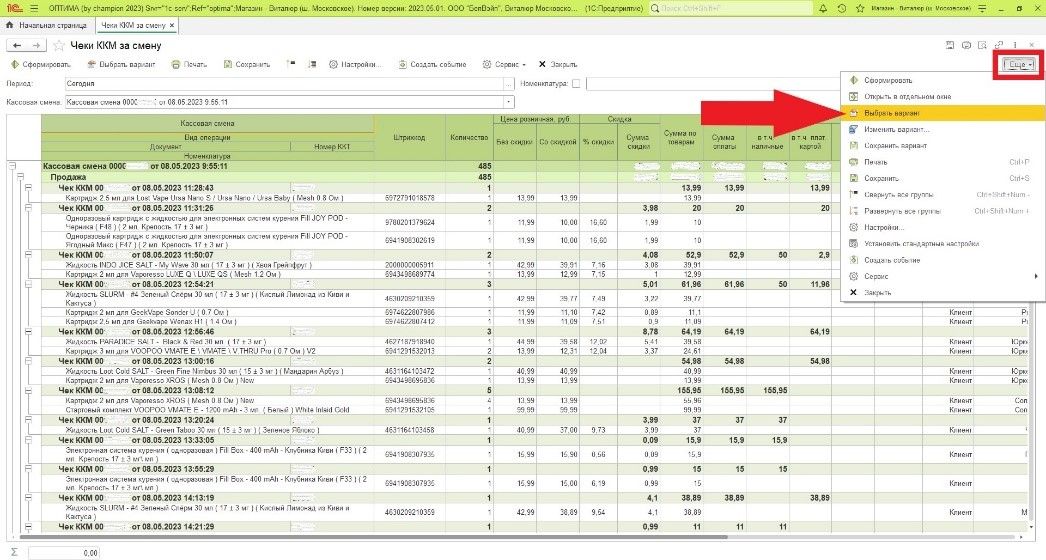1046x560 pixels.
Task: Click the get link icon near title
Action: point(998,46)
